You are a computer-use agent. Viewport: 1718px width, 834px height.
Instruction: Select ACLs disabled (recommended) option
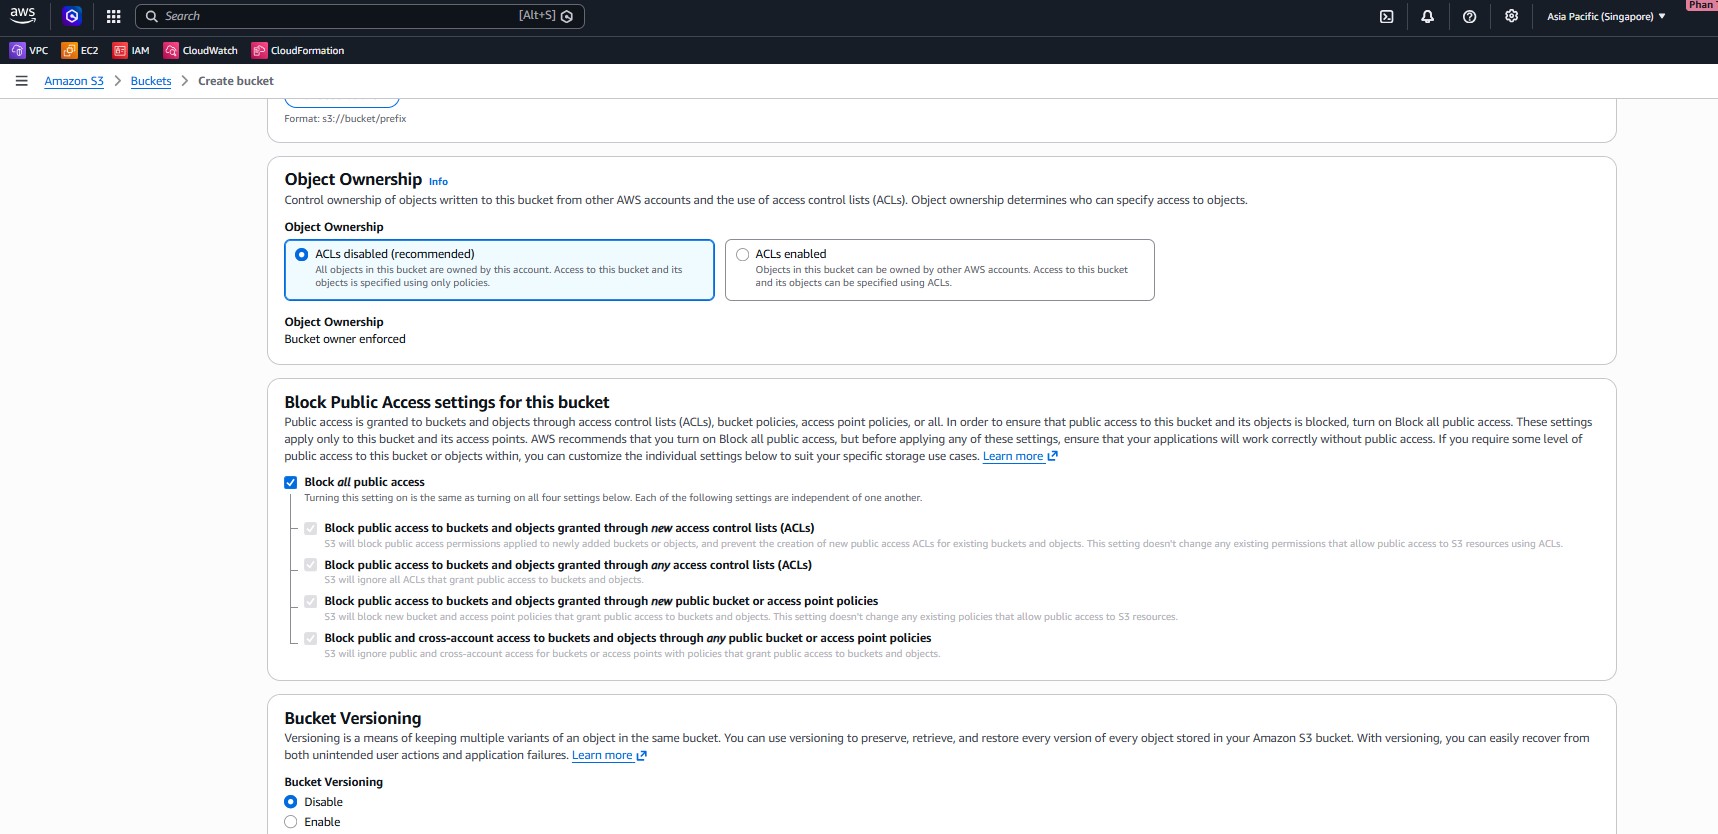click(301, 255)
